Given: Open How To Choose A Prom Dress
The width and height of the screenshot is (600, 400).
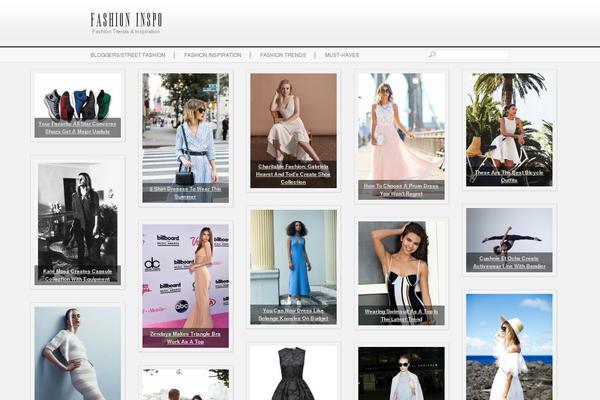Looking at the screenshot, I should (401, 190).
